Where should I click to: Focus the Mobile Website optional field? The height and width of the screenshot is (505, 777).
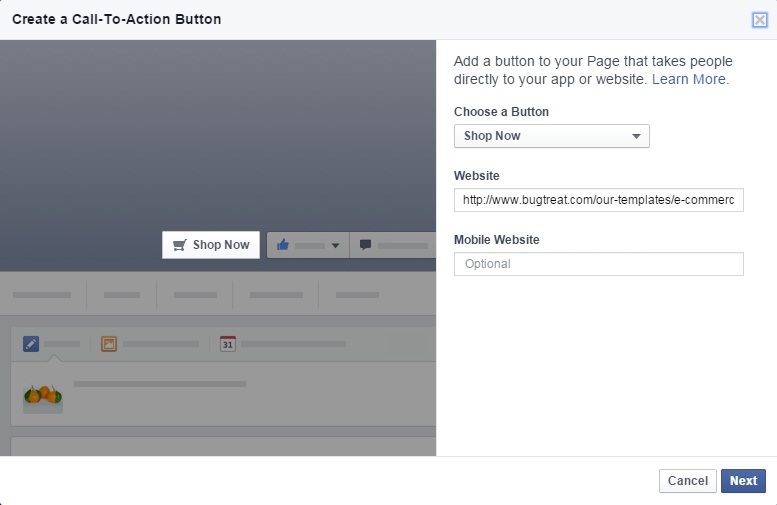(x=598, y=264)
